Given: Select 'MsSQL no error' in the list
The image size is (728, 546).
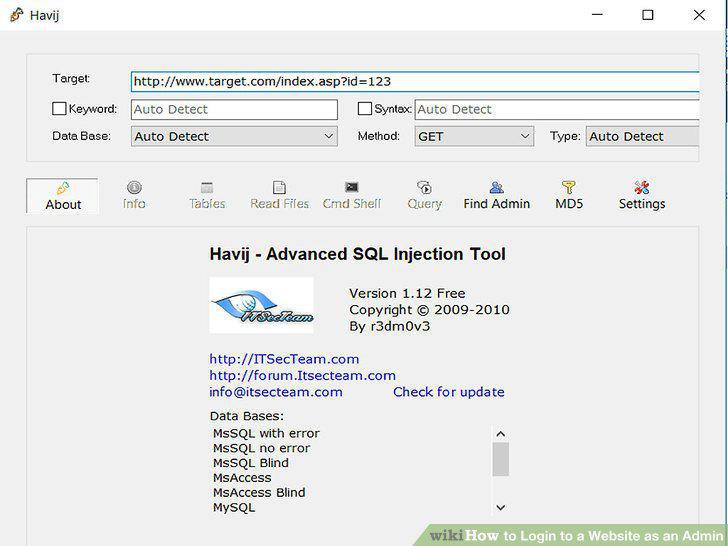Looking at the screenshot, I should point(261,448).
